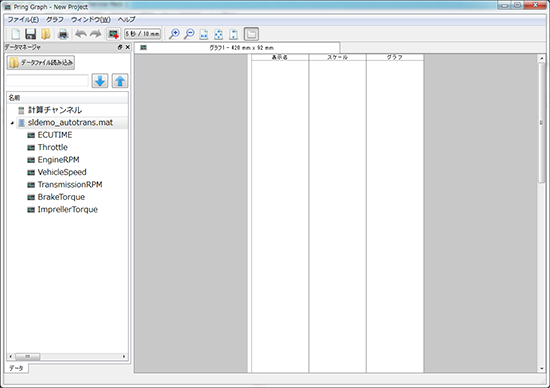Viewport: 550px width, 388px height.
Task: Float the データマネージャ panel
Action: point(120,47)
